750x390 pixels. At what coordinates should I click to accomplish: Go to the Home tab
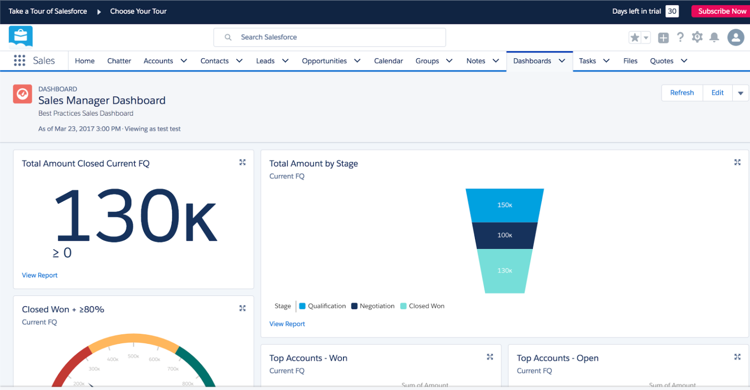[x=85, y=61]
